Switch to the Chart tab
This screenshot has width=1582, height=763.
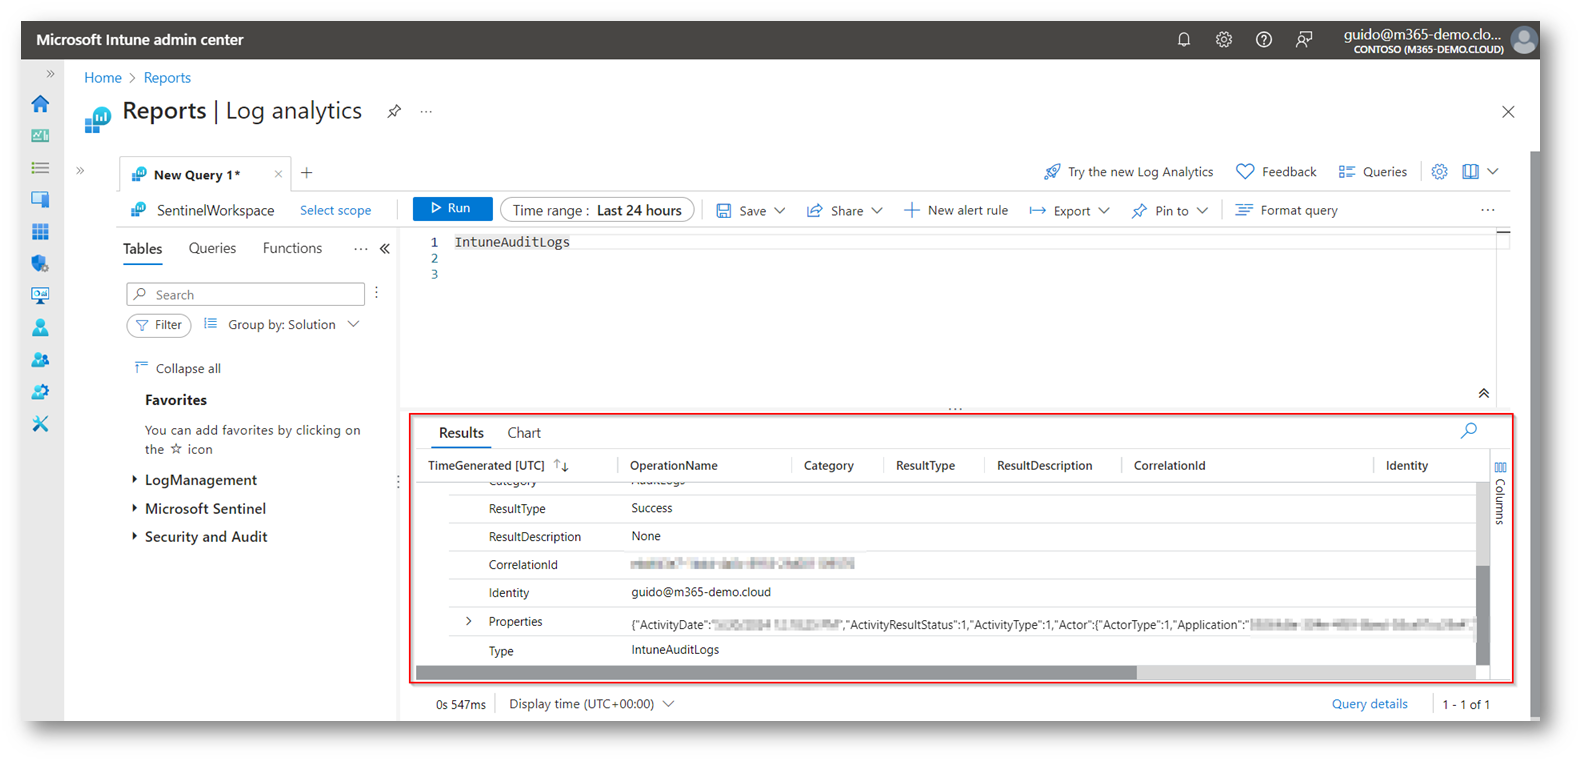pyautogui.click(x=524, y=433)
